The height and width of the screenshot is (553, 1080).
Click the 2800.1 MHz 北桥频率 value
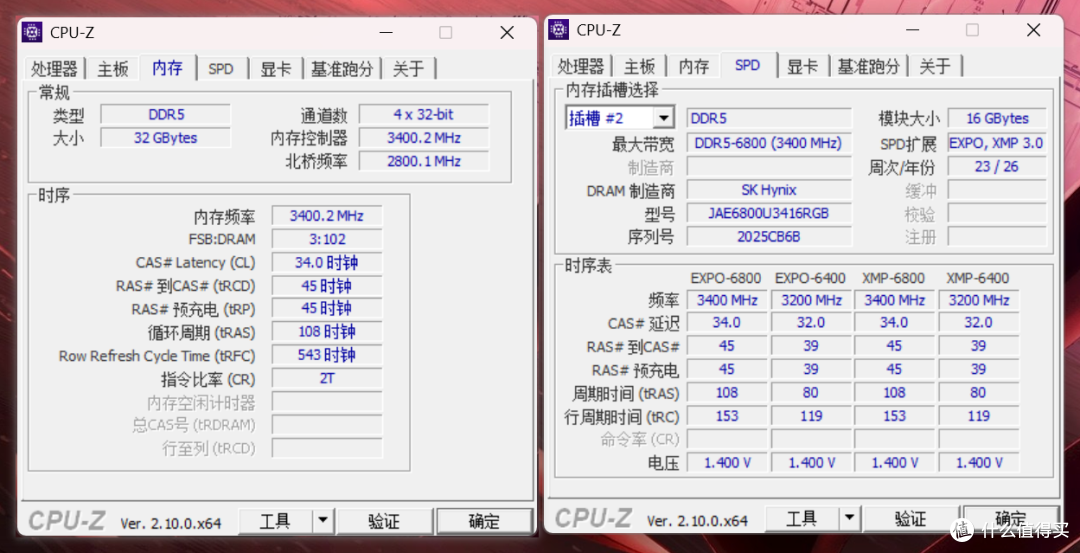click(x=424, y=161)
